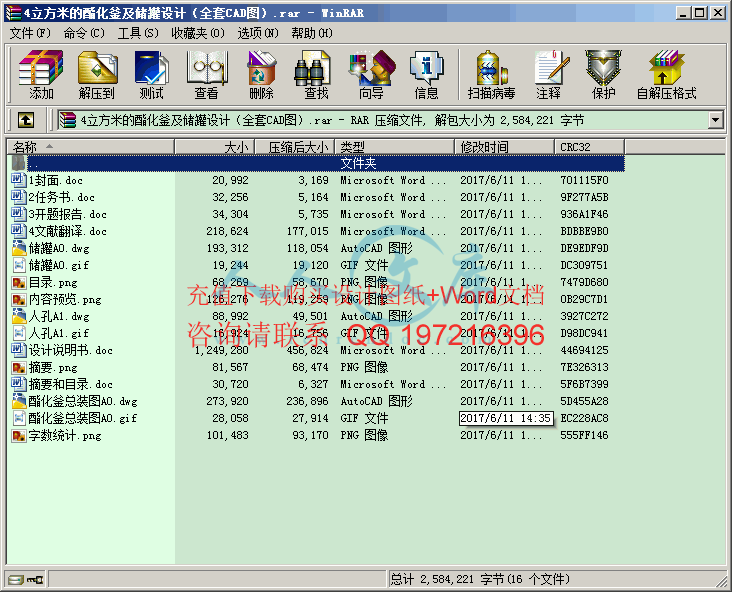Select the 储罐A0.gif file icon
The width and height of the screenshot is (732, 592).
coord(19,265)
